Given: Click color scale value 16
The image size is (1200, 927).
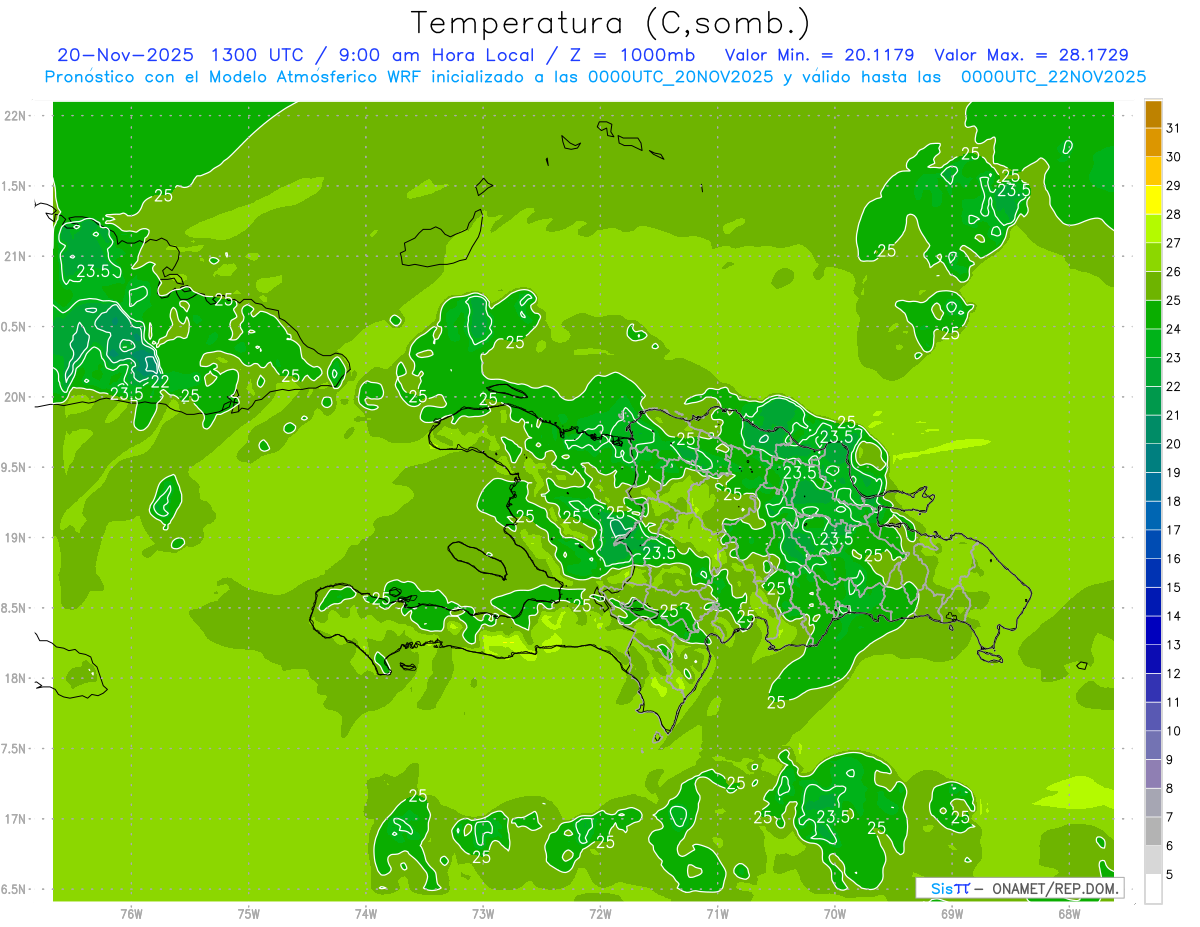Looking at the screenshot, I should [1173, 559].
